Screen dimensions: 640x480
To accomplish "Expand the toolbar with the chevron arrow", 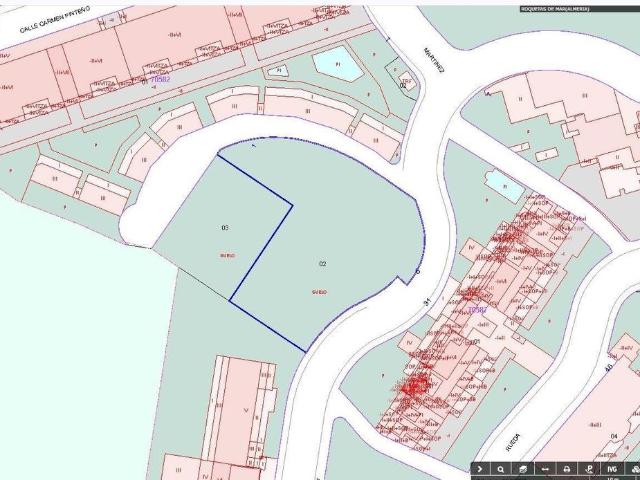I will tap(480, 469).
